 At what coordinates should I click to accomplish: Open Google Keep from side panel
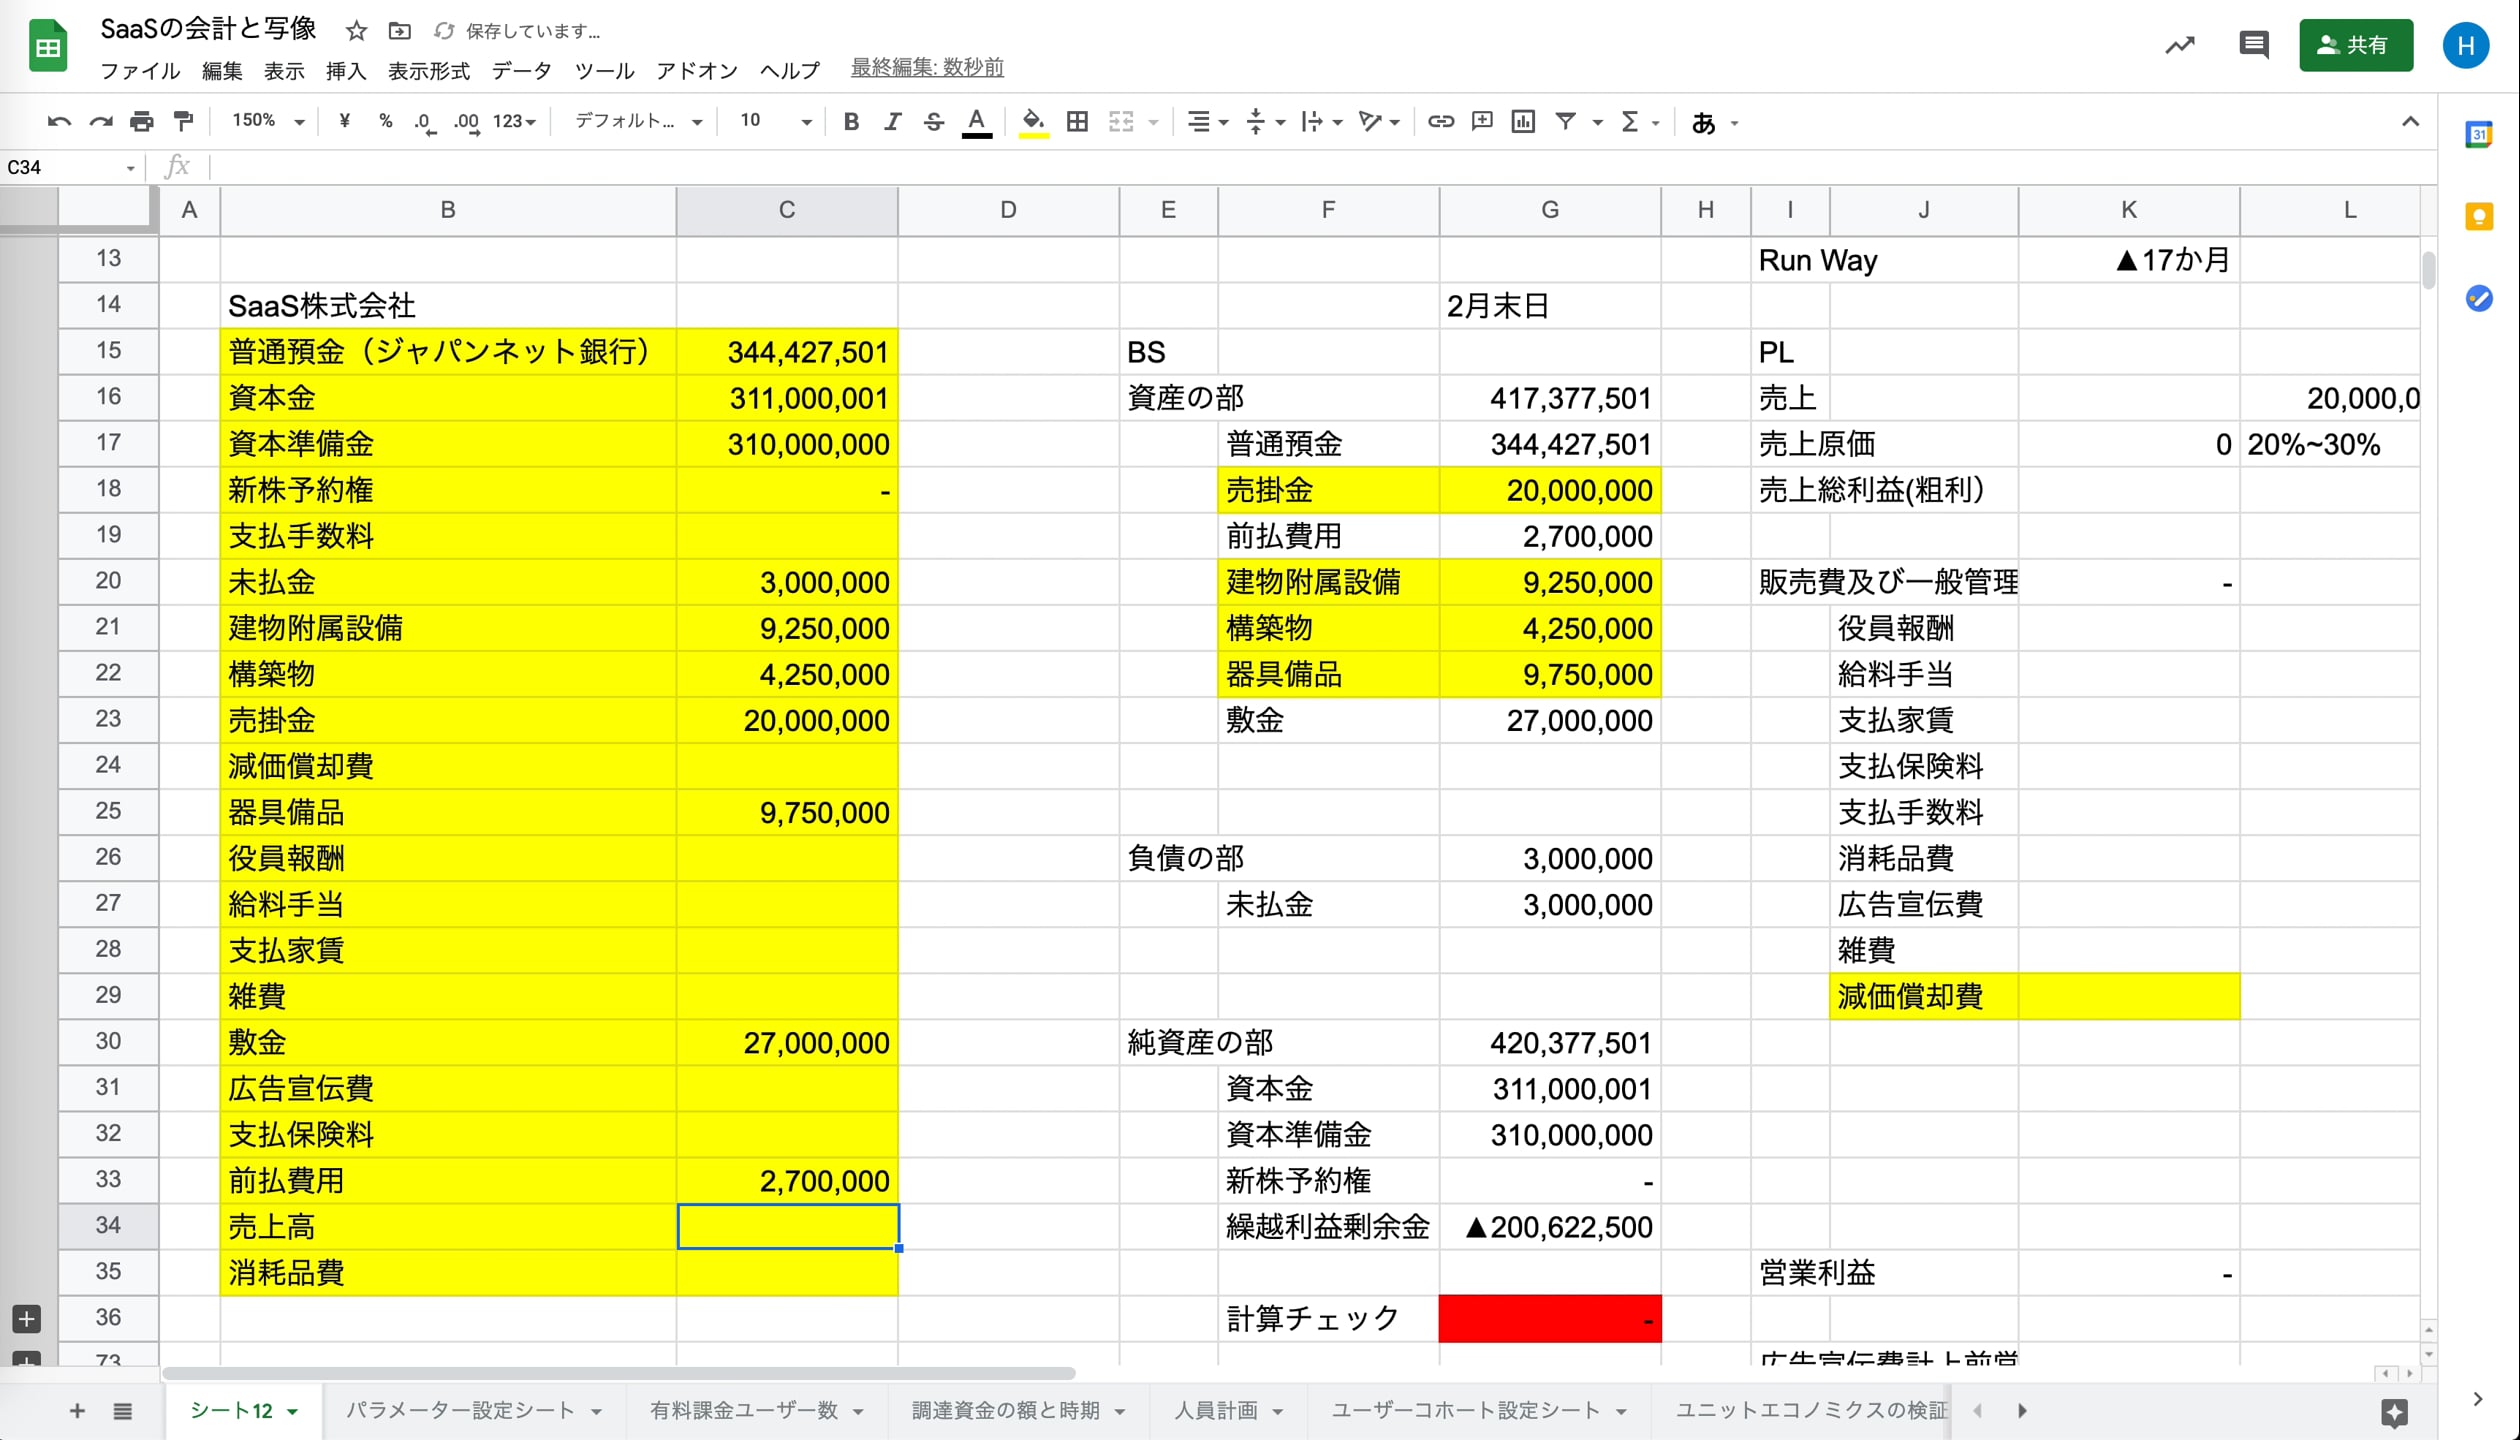pyautogui.click(x=2479, y=216)
